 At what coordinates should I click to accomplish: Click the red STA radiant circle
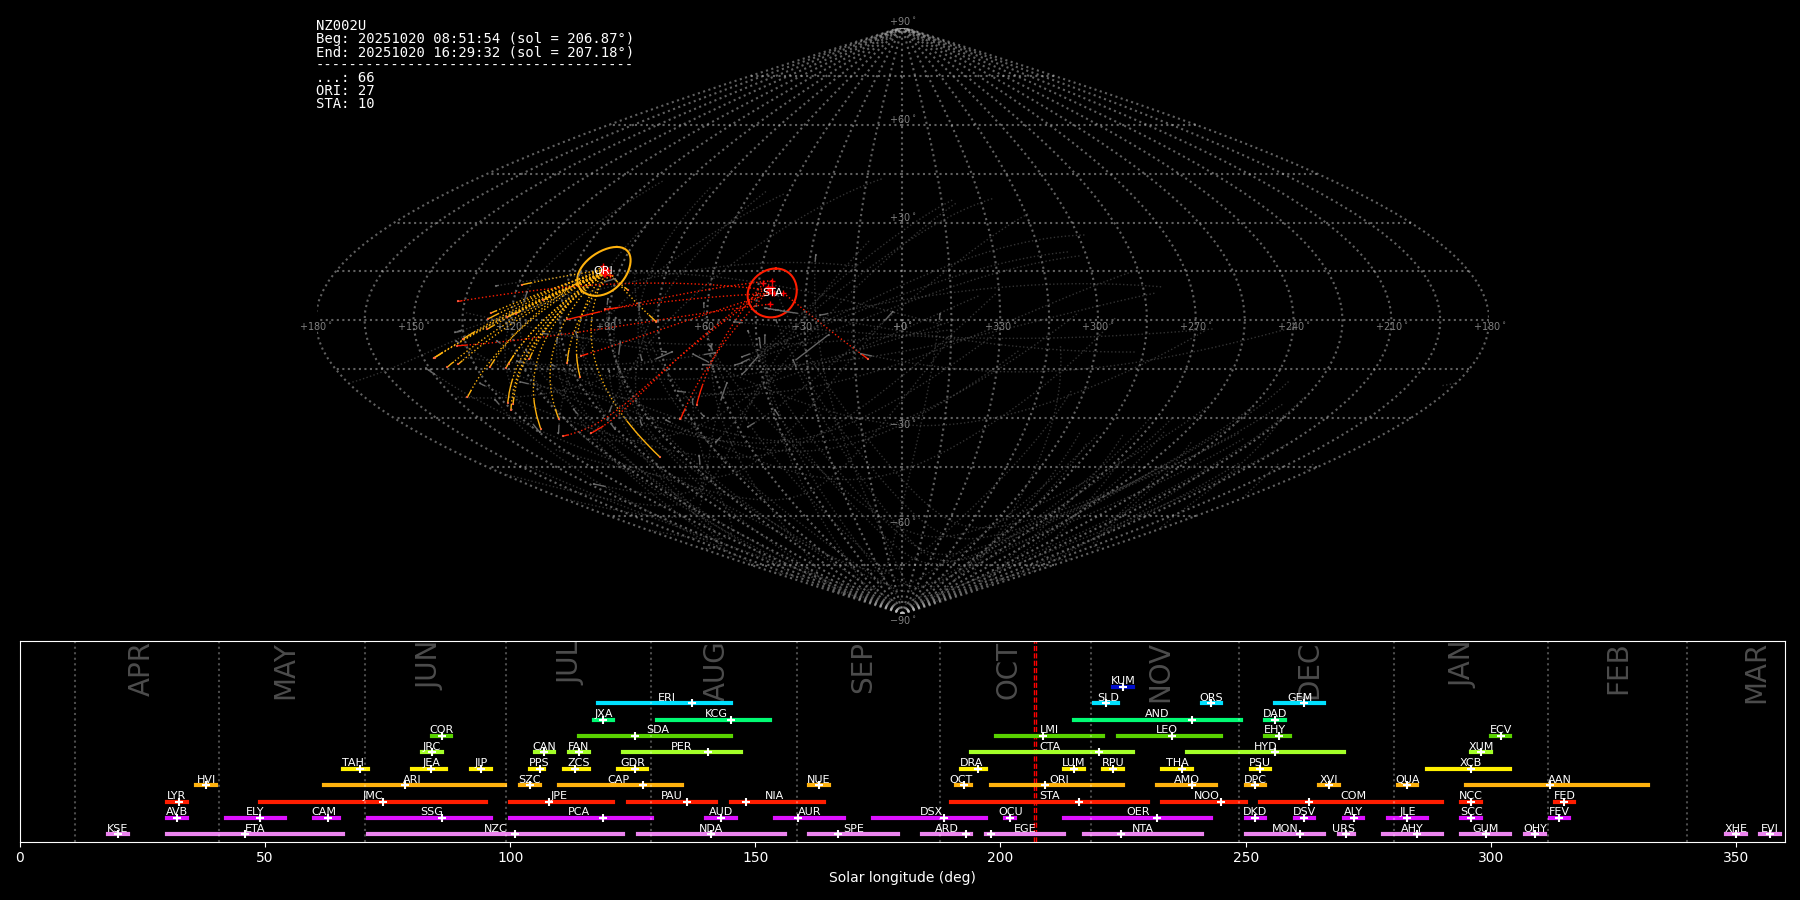772,293
